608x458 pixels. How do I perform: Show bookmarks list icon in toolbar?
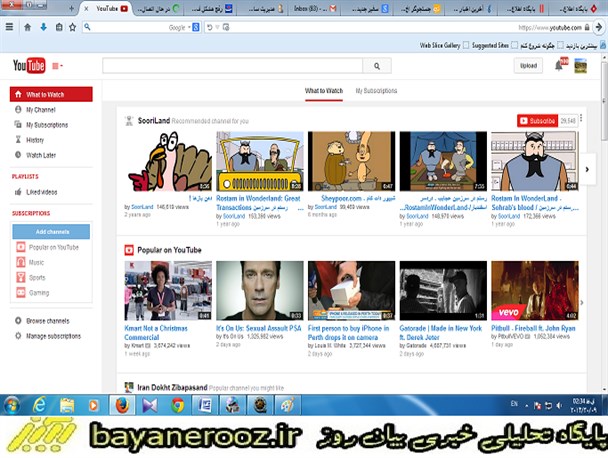[59, 27]
